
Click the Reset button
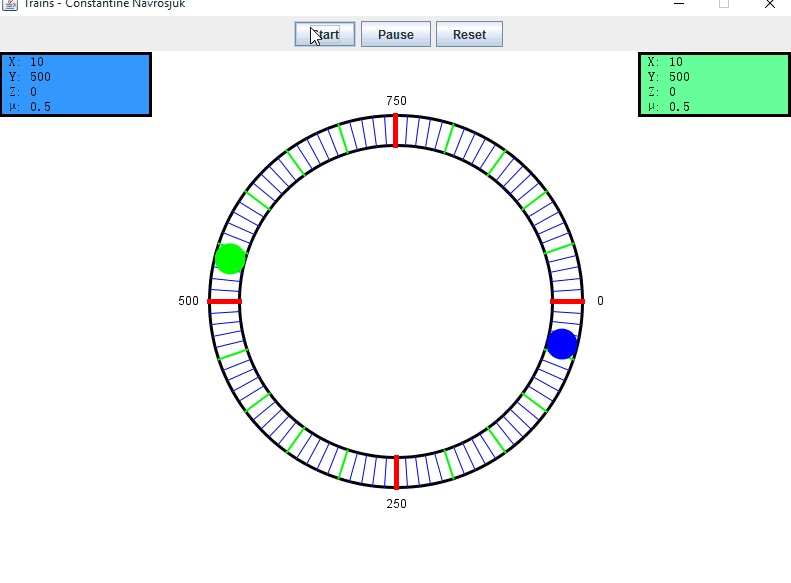tap(469, 35)
